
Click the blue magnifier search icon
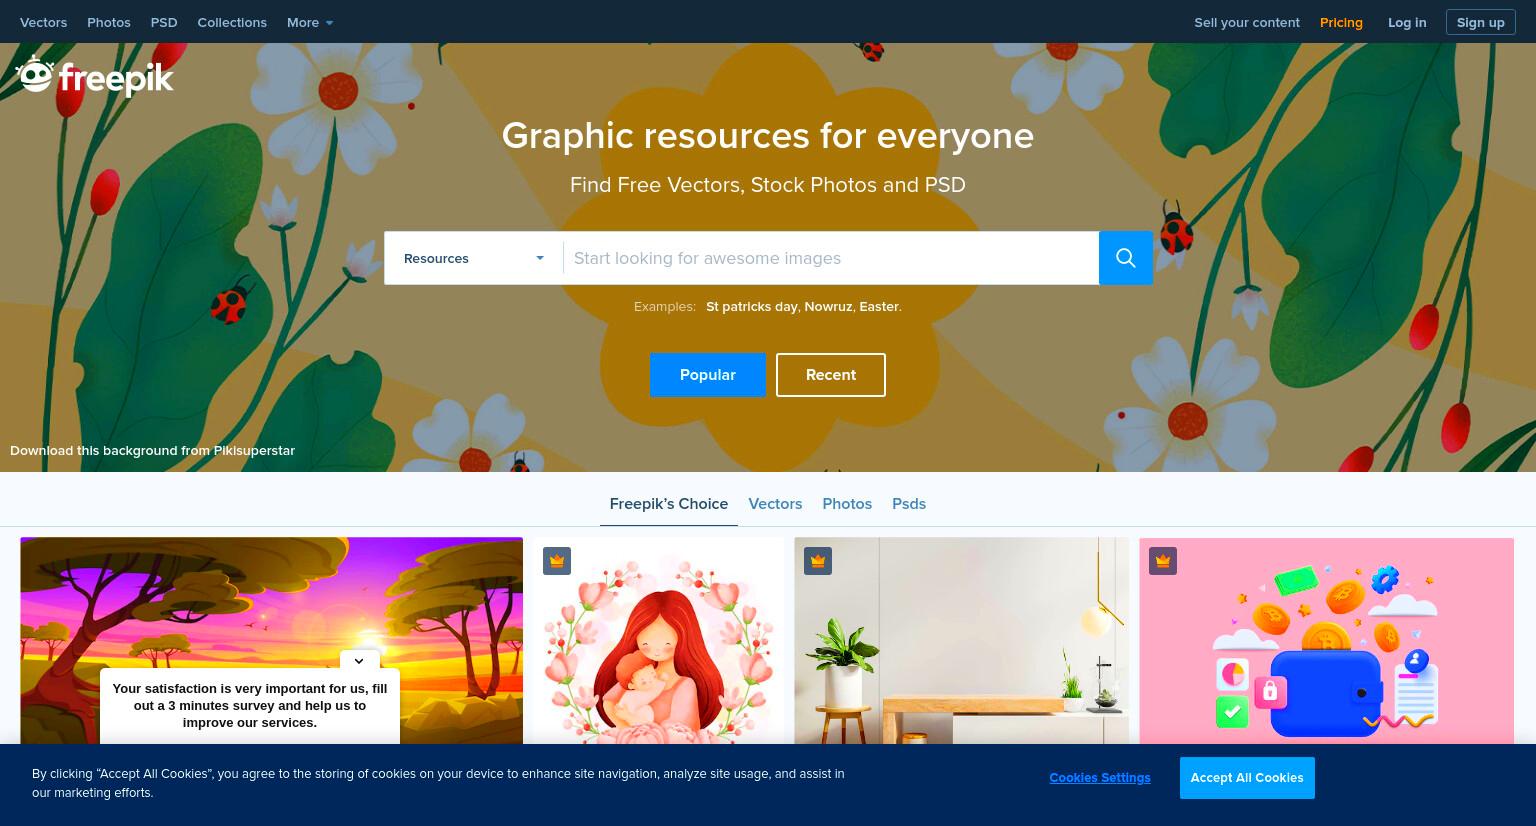tap(1125, 258)
